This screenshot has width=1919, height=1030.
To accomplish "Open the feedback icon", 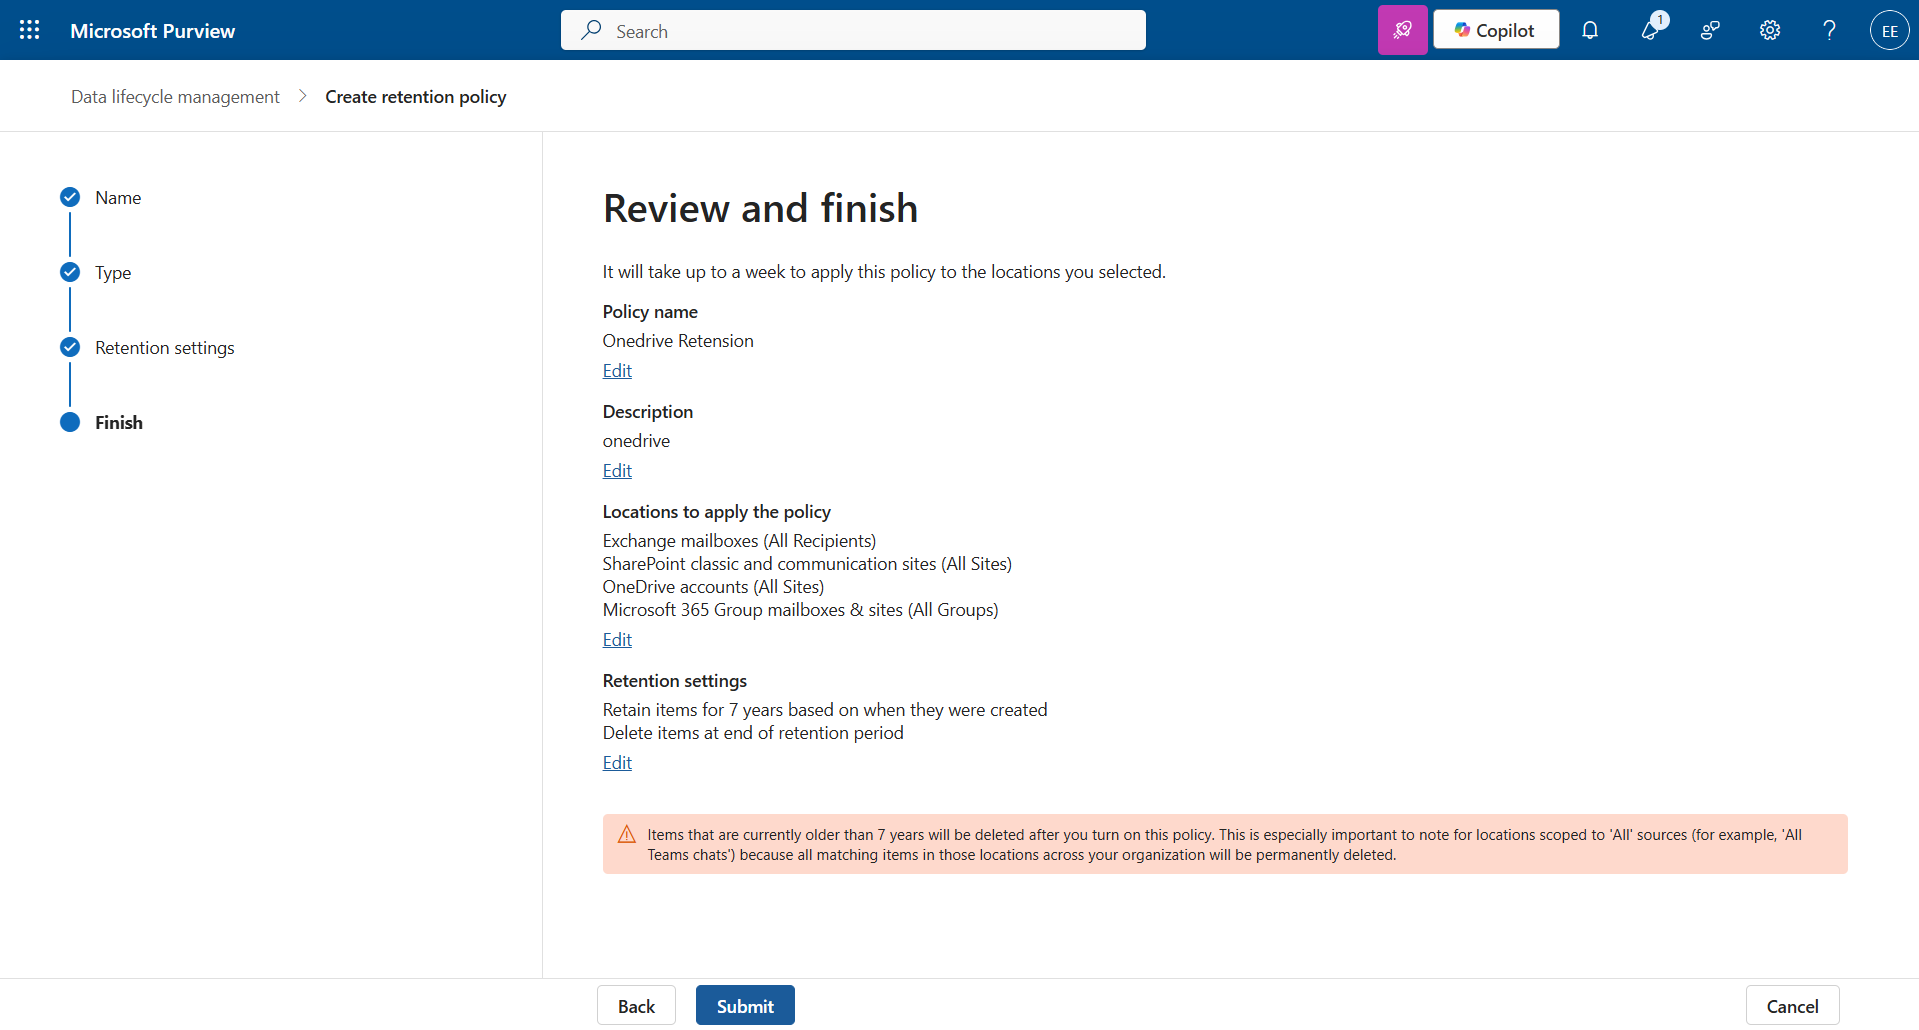I will [x=1709, y=30].
